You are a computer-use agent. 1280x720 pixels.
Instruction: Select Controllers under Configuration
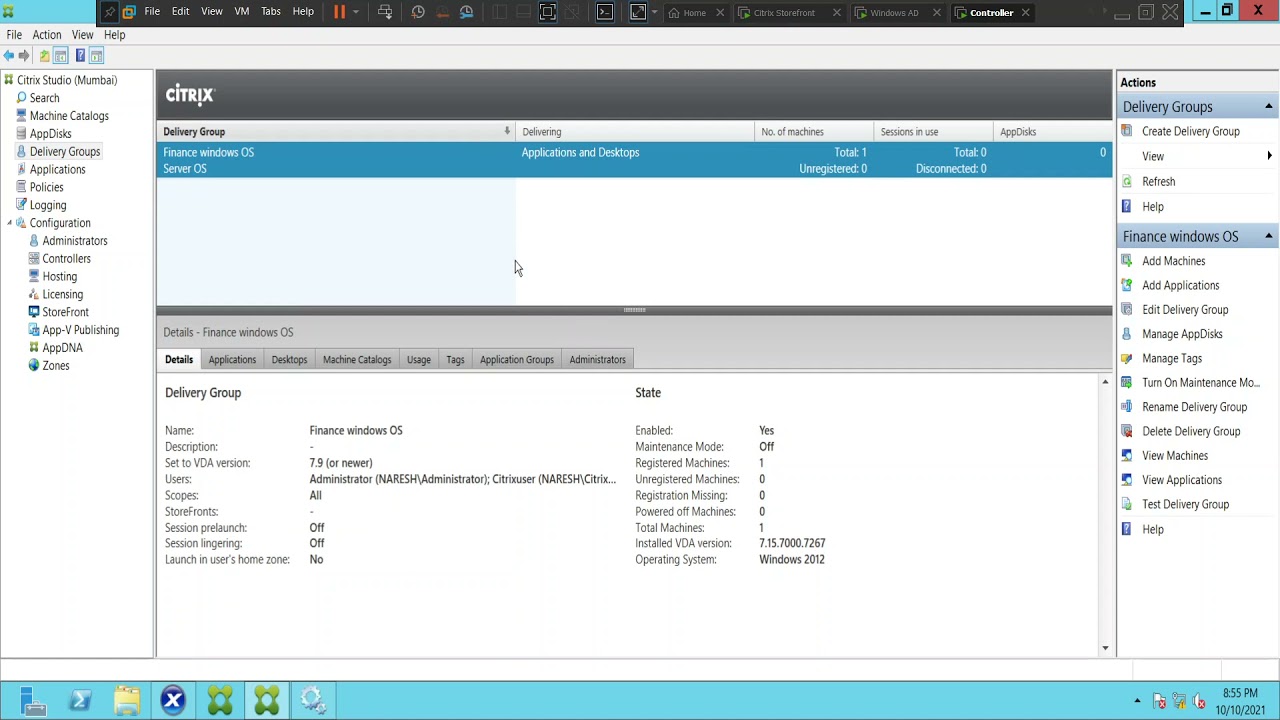[66, 259]
